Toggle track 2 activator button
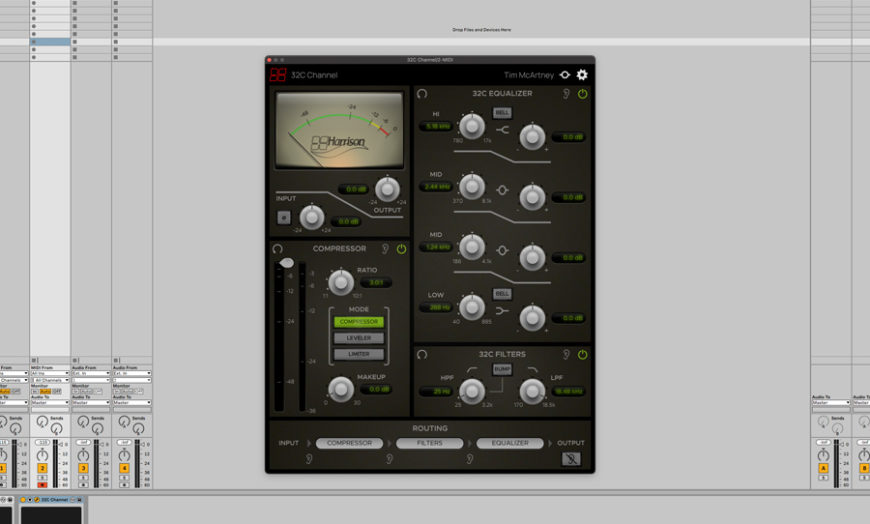Image resolution: width=870 pixels, height=524 pixels. [42, 468]
